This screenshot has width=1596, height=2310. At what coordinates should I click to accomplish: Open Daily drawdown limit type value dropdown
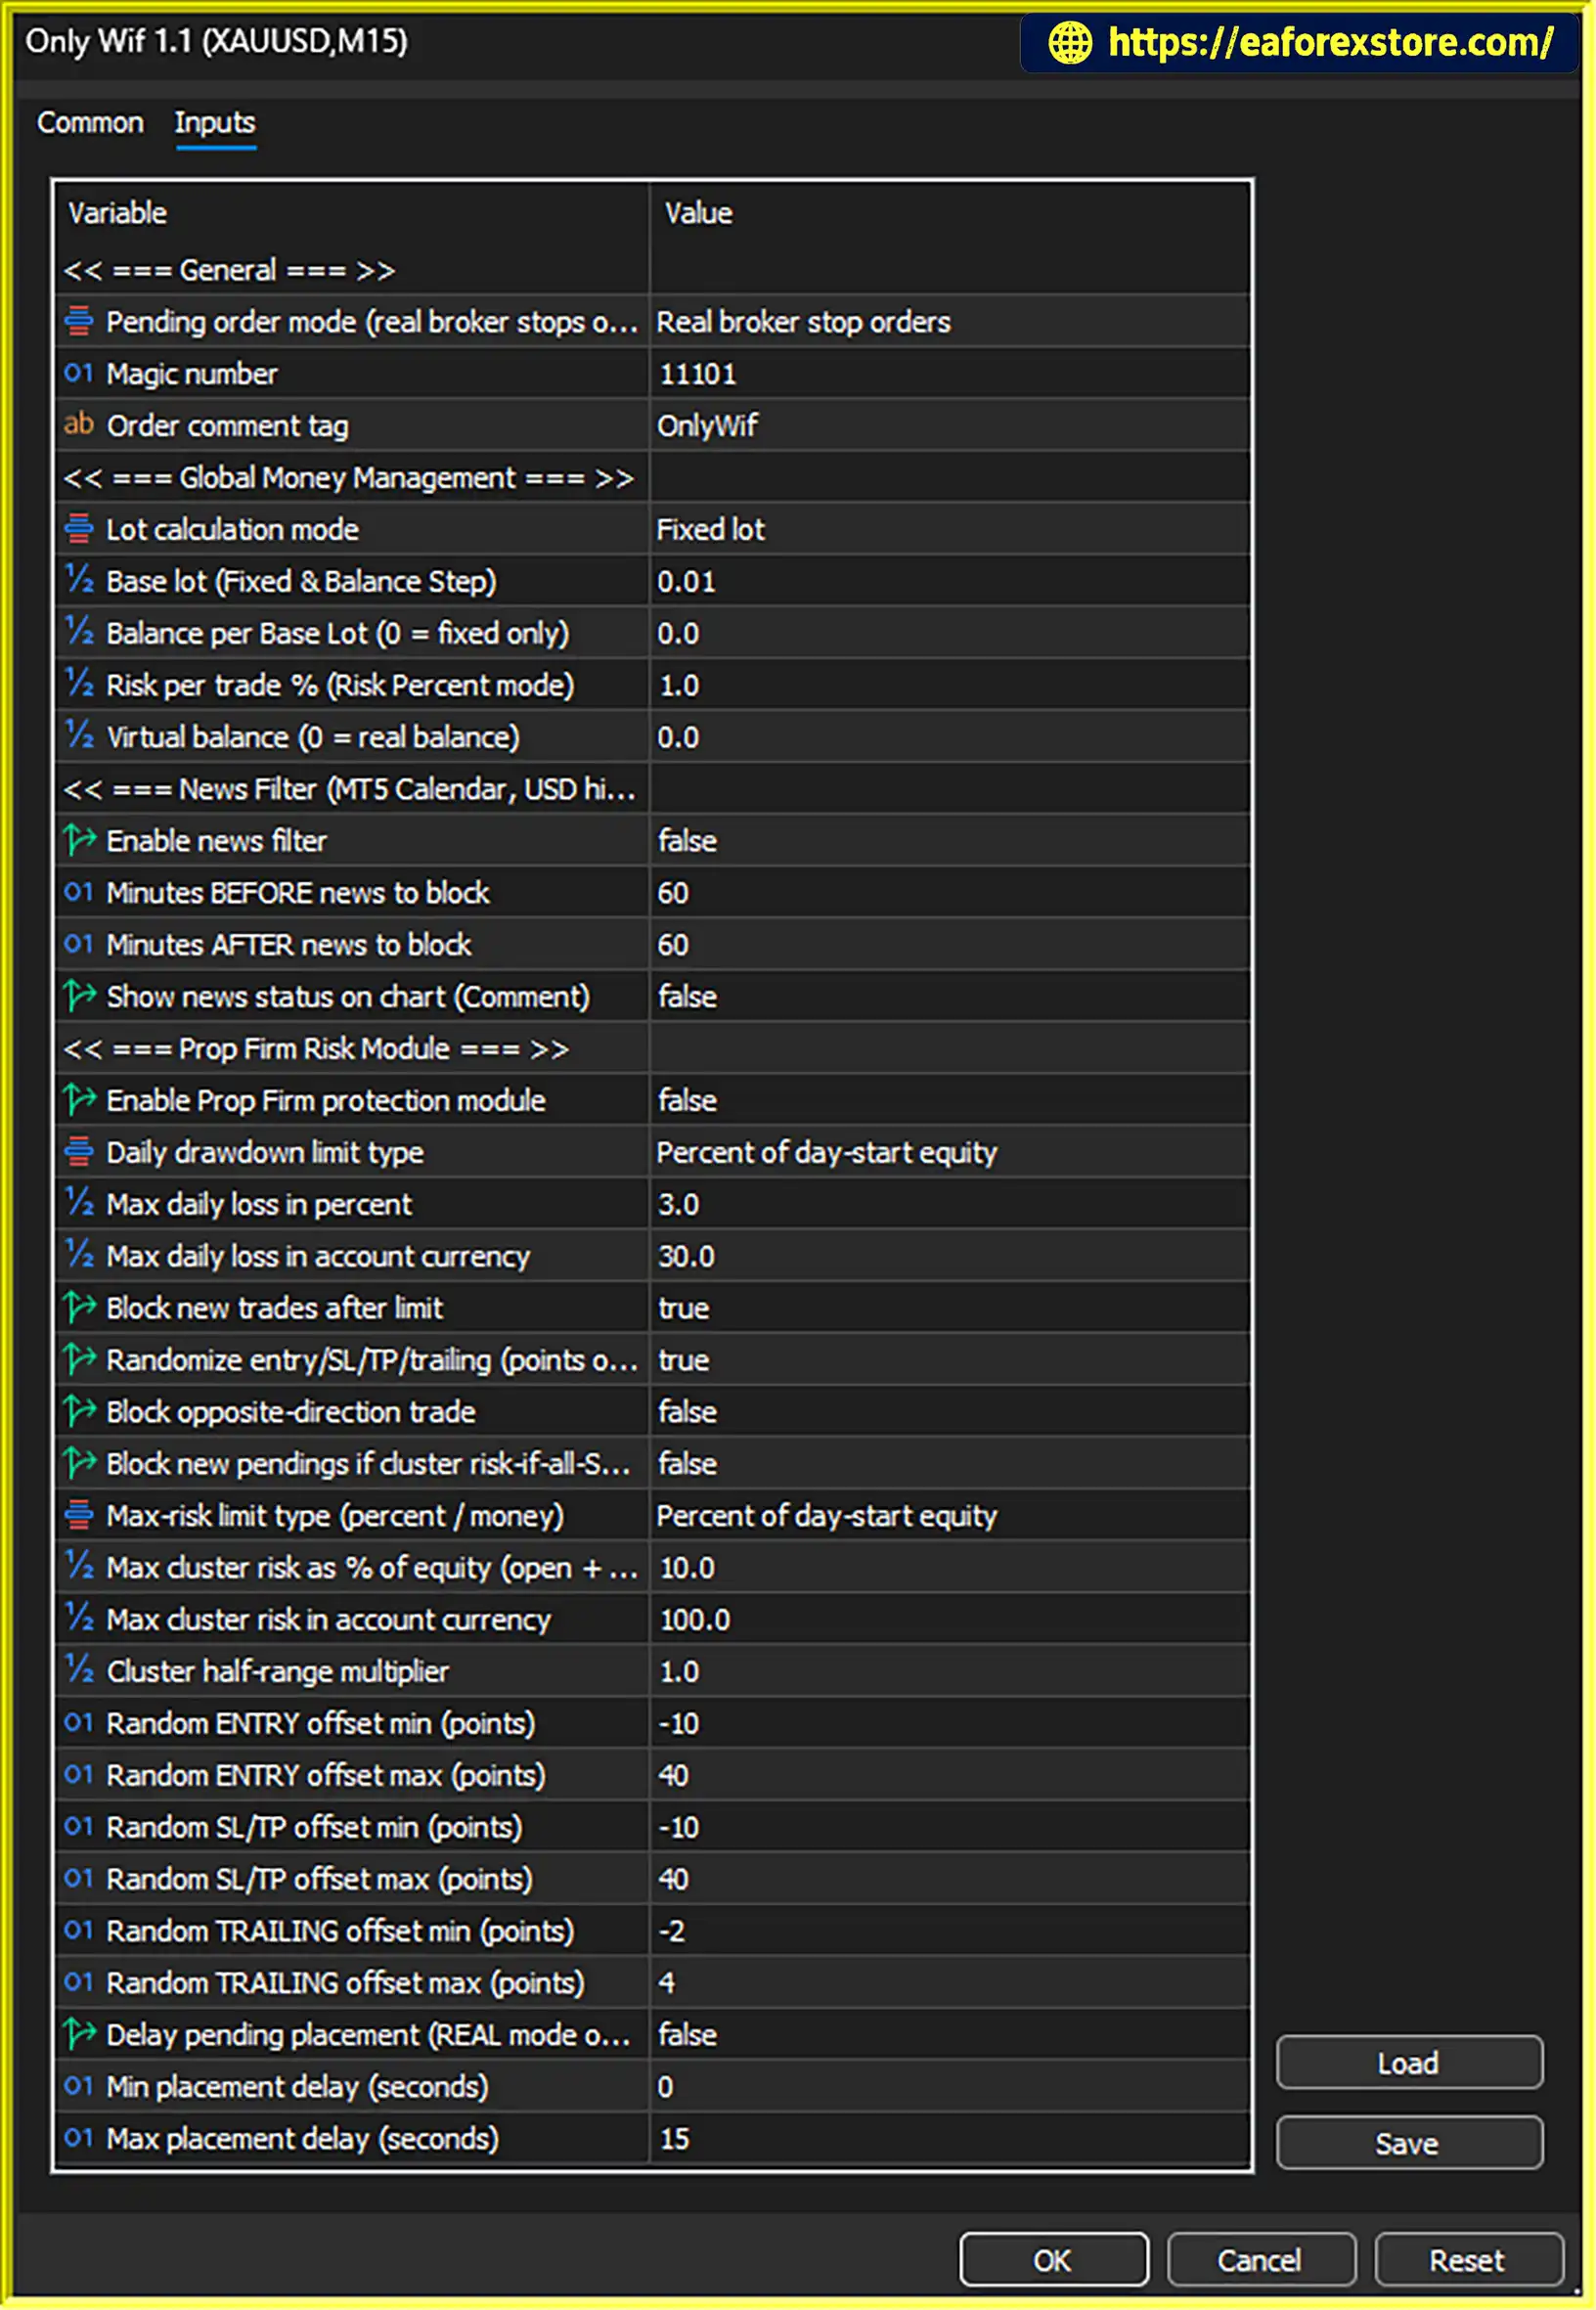click(950, 1152)
